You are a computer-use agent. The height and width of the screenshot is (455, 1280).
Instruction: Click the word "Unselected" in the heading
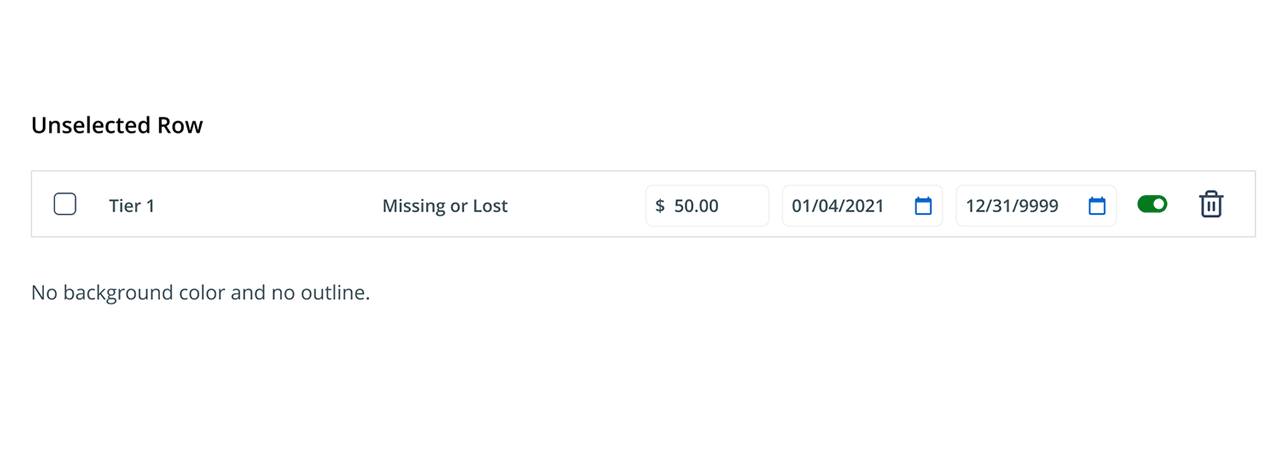pyautogui.click(x=92, y=126)
